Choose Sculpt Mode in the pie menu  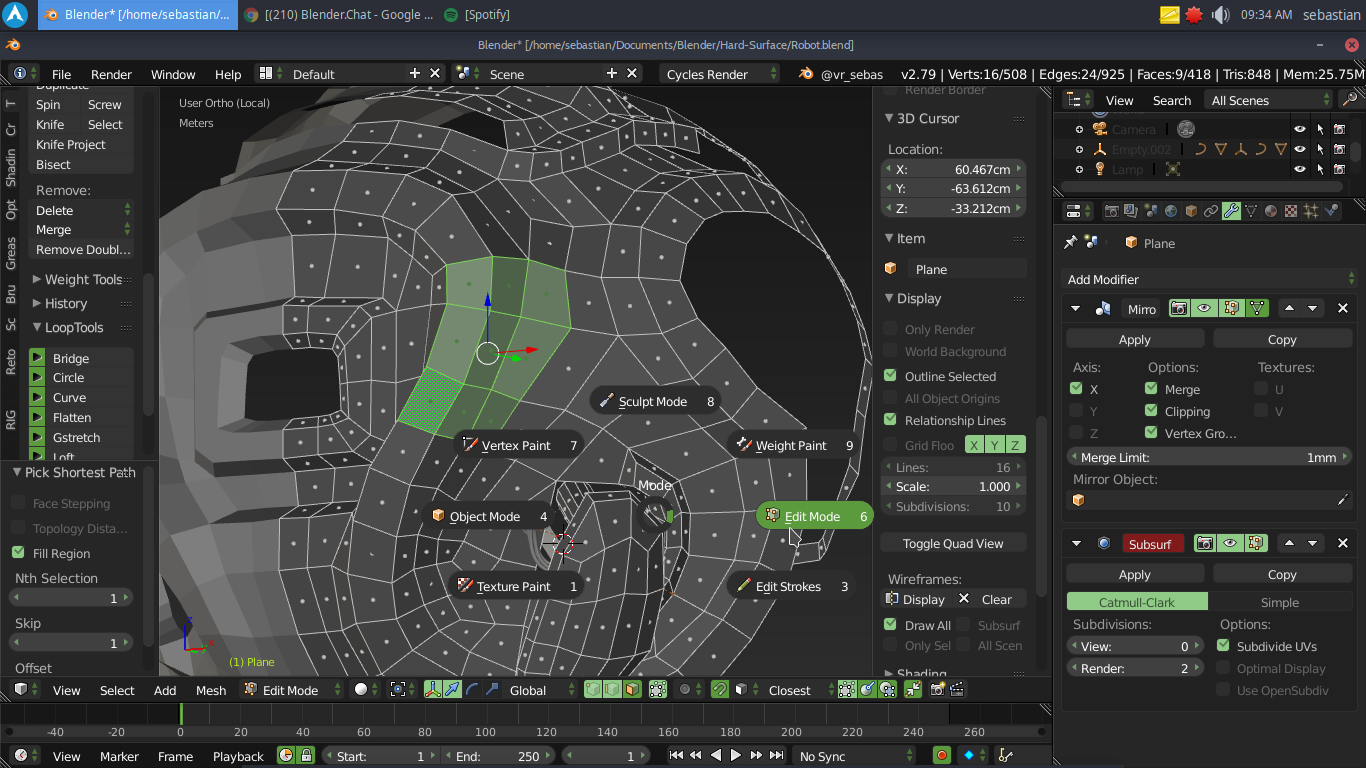click(x=656, y=402)
